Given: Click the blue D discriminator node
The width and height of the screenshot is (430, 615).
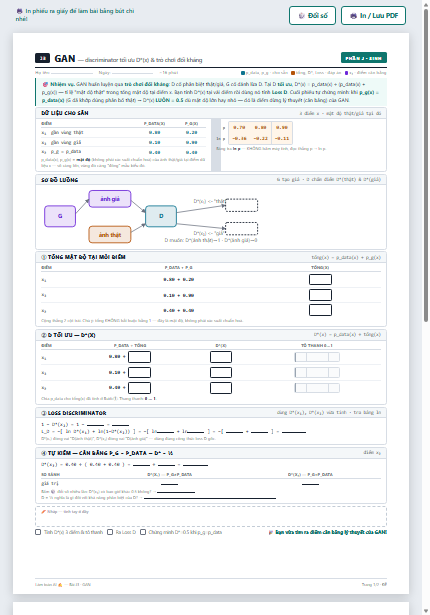Looking at the screenshot, I should pos(161,216).
